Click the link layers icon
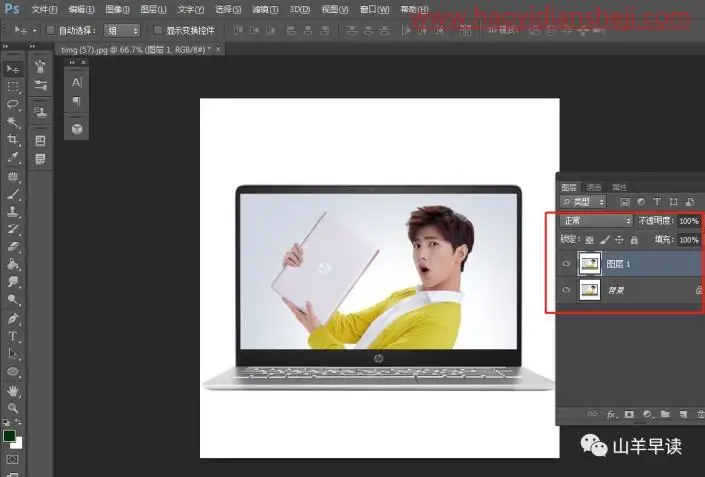705x477 pixels. [592, 414]
